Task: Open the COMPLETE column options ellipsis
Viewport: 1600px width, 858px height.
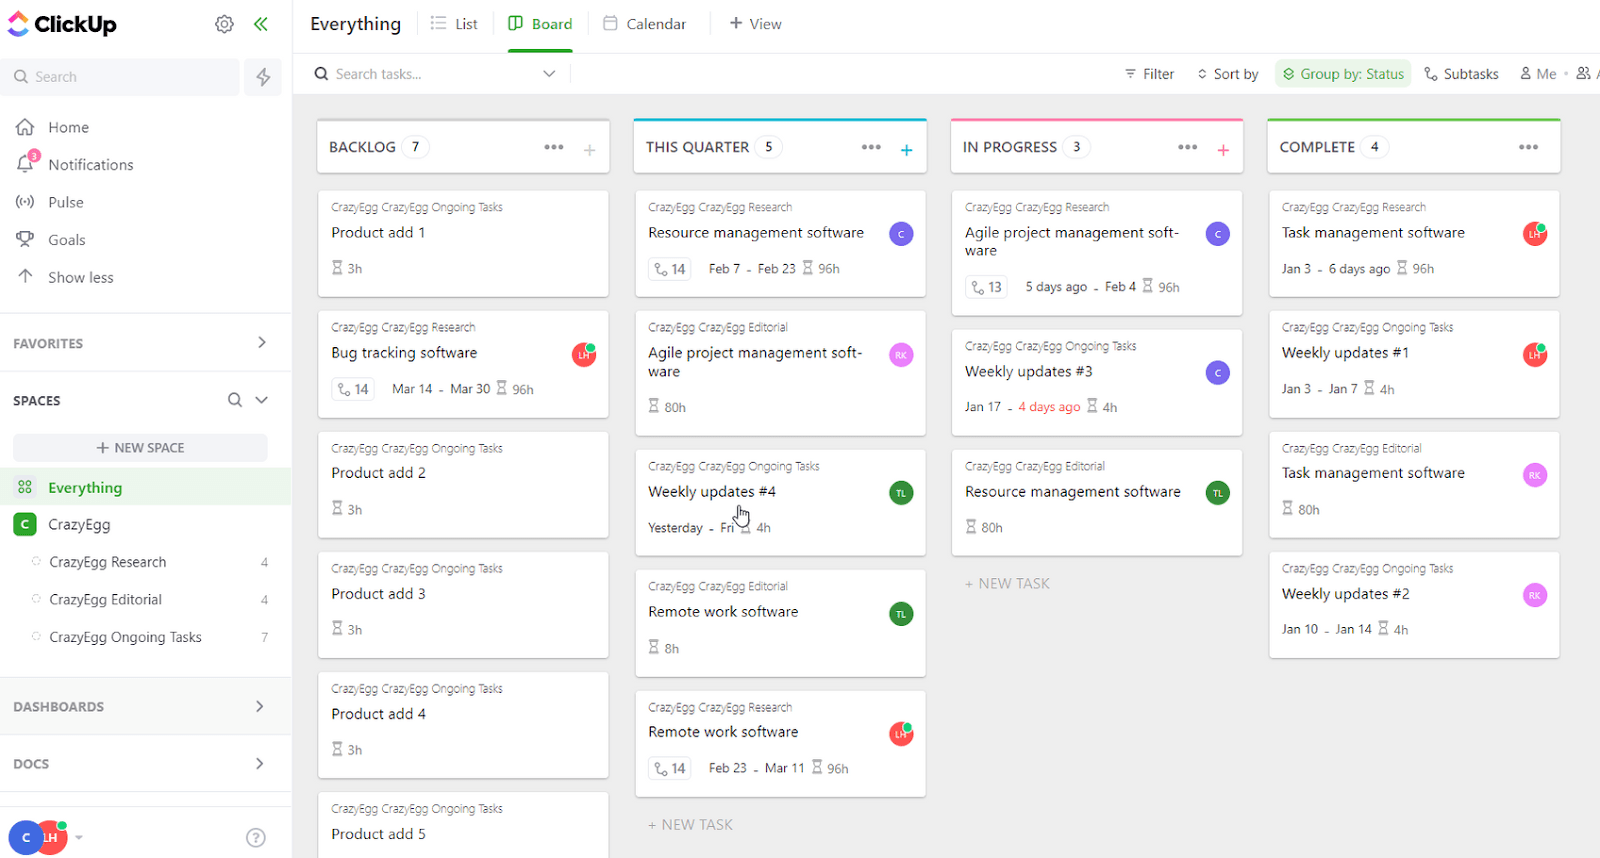Action: 1528,147
